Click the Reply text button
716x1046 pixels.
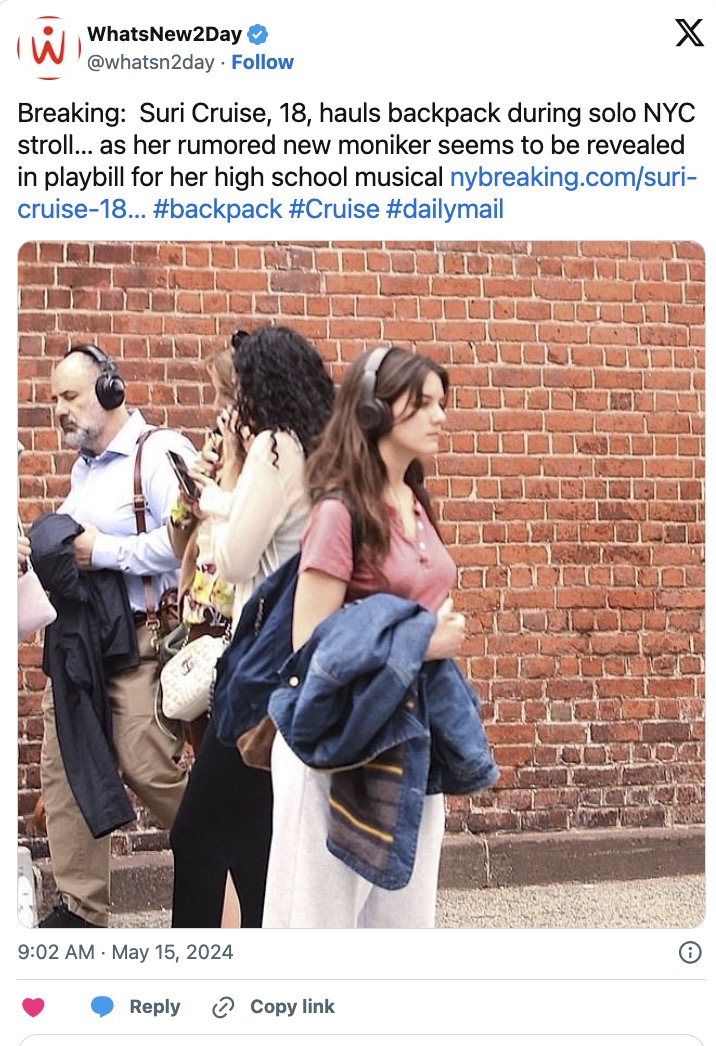click(x=155, y=1007)
